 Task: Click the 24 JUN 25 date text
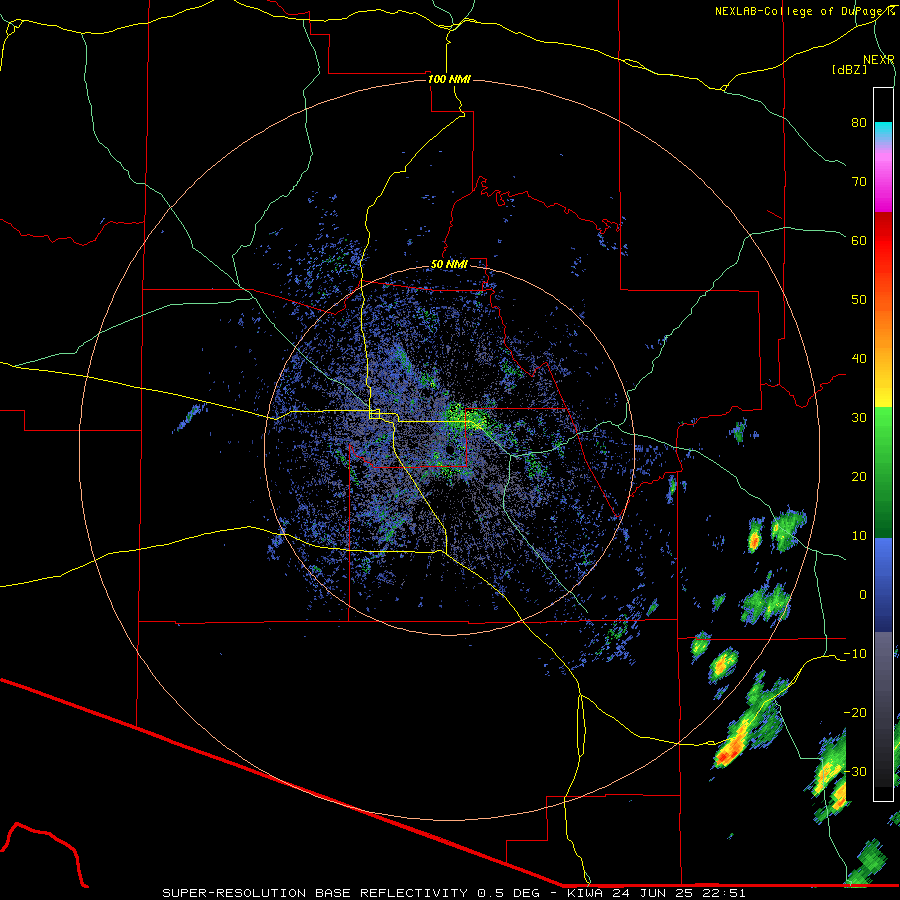(x=655, y=893)
